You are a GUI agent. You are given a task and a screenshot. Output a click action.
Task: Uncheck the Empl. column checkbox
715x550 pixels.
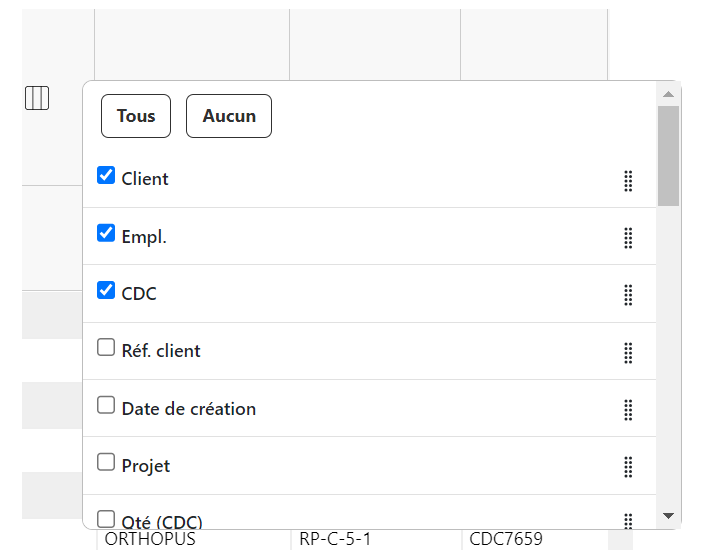tap(106, 233)
